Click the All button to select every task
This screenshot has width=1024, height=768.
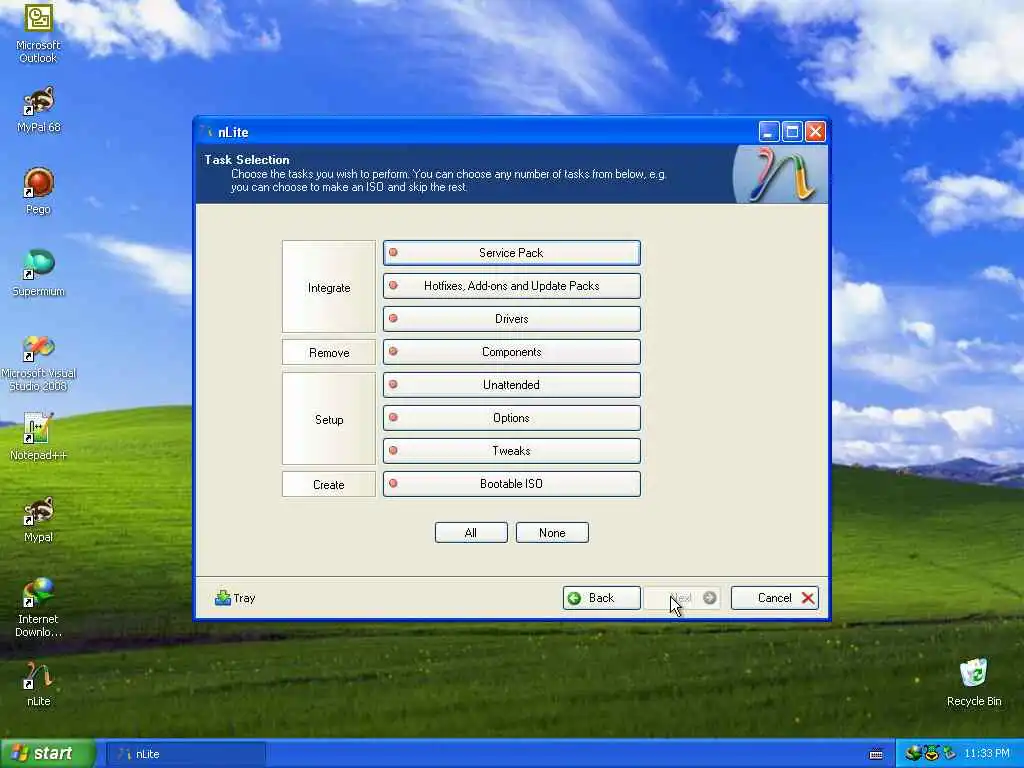471,533
